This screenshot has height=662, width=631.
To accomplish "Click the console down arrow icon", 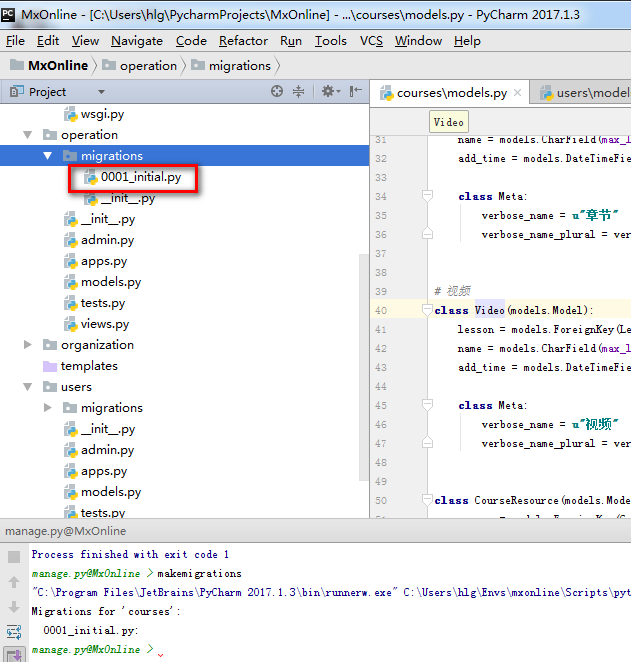I will click(14, 607).
